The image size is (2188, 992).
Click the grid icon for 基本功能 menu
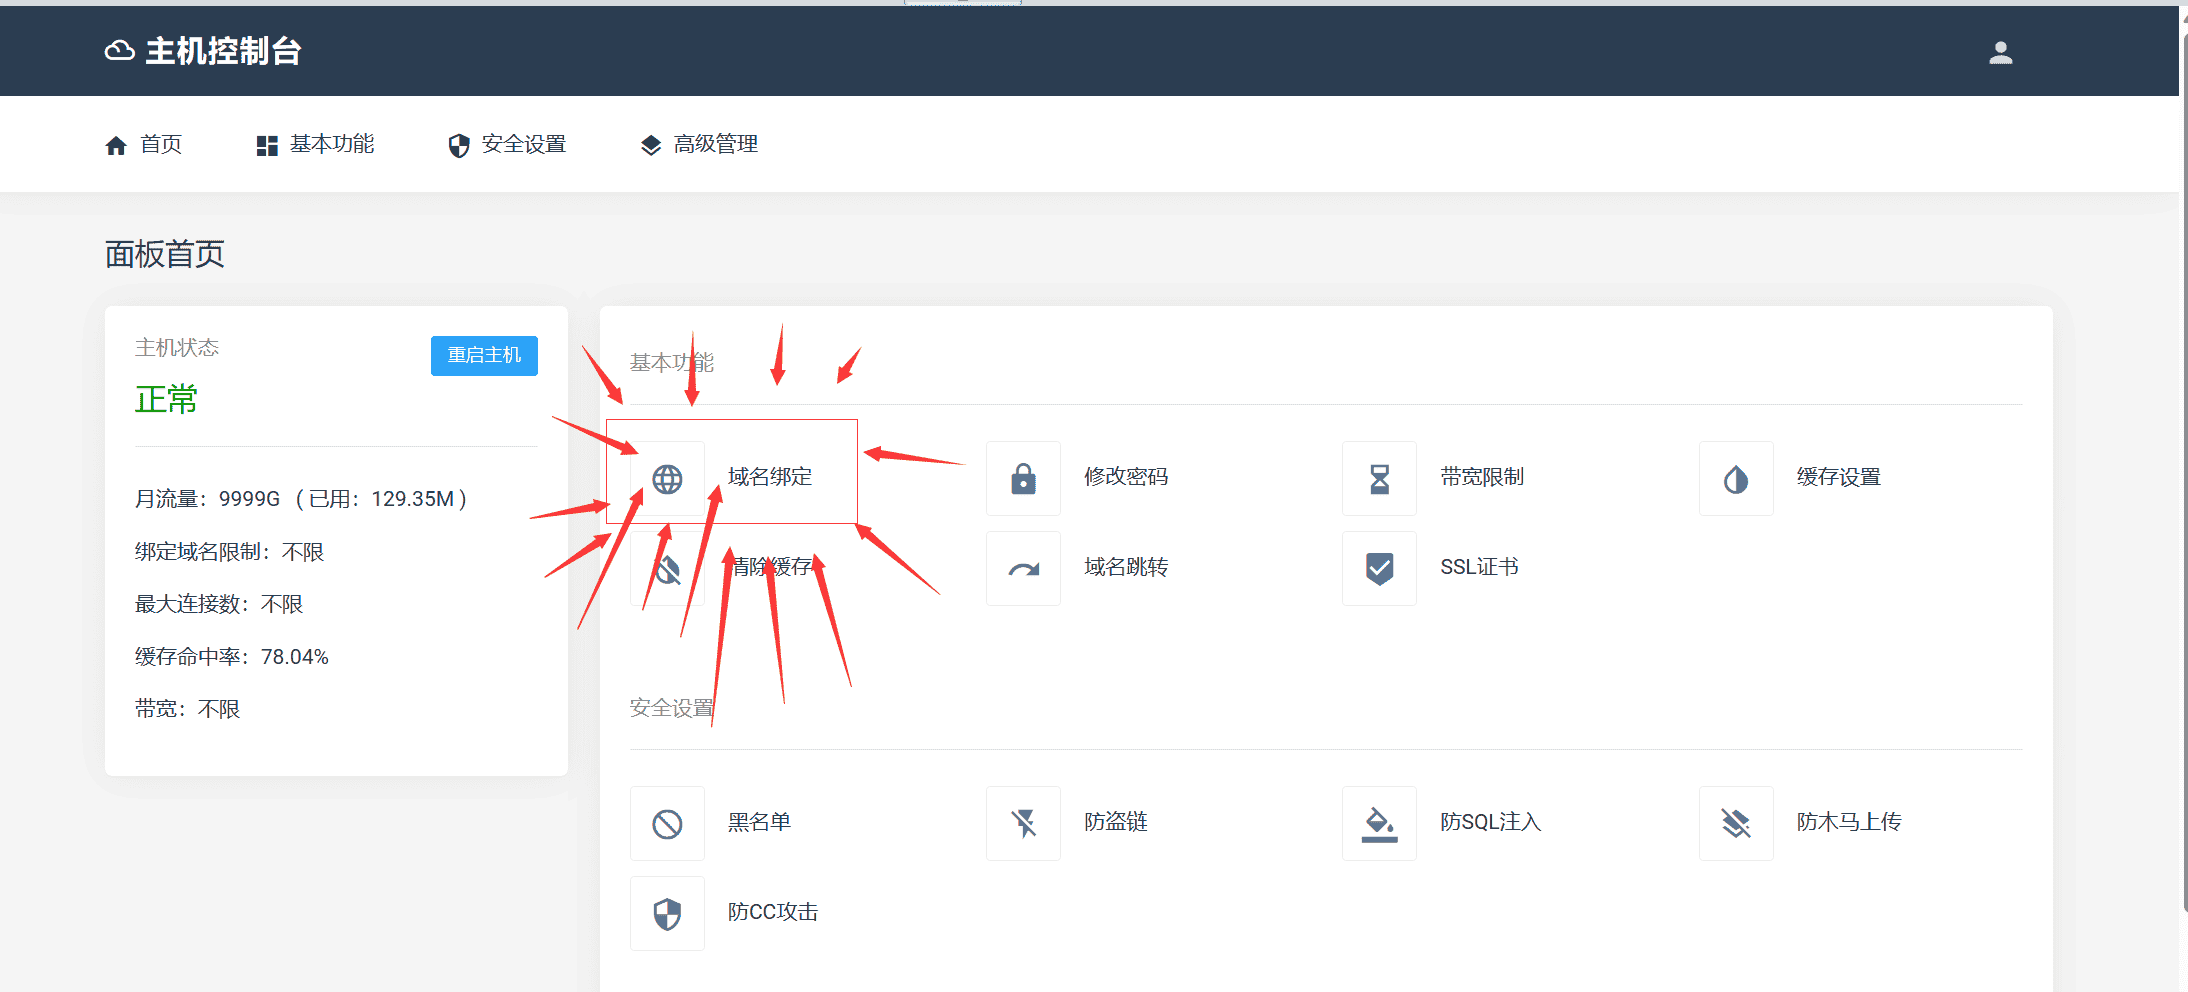click(x=267, y=146)
